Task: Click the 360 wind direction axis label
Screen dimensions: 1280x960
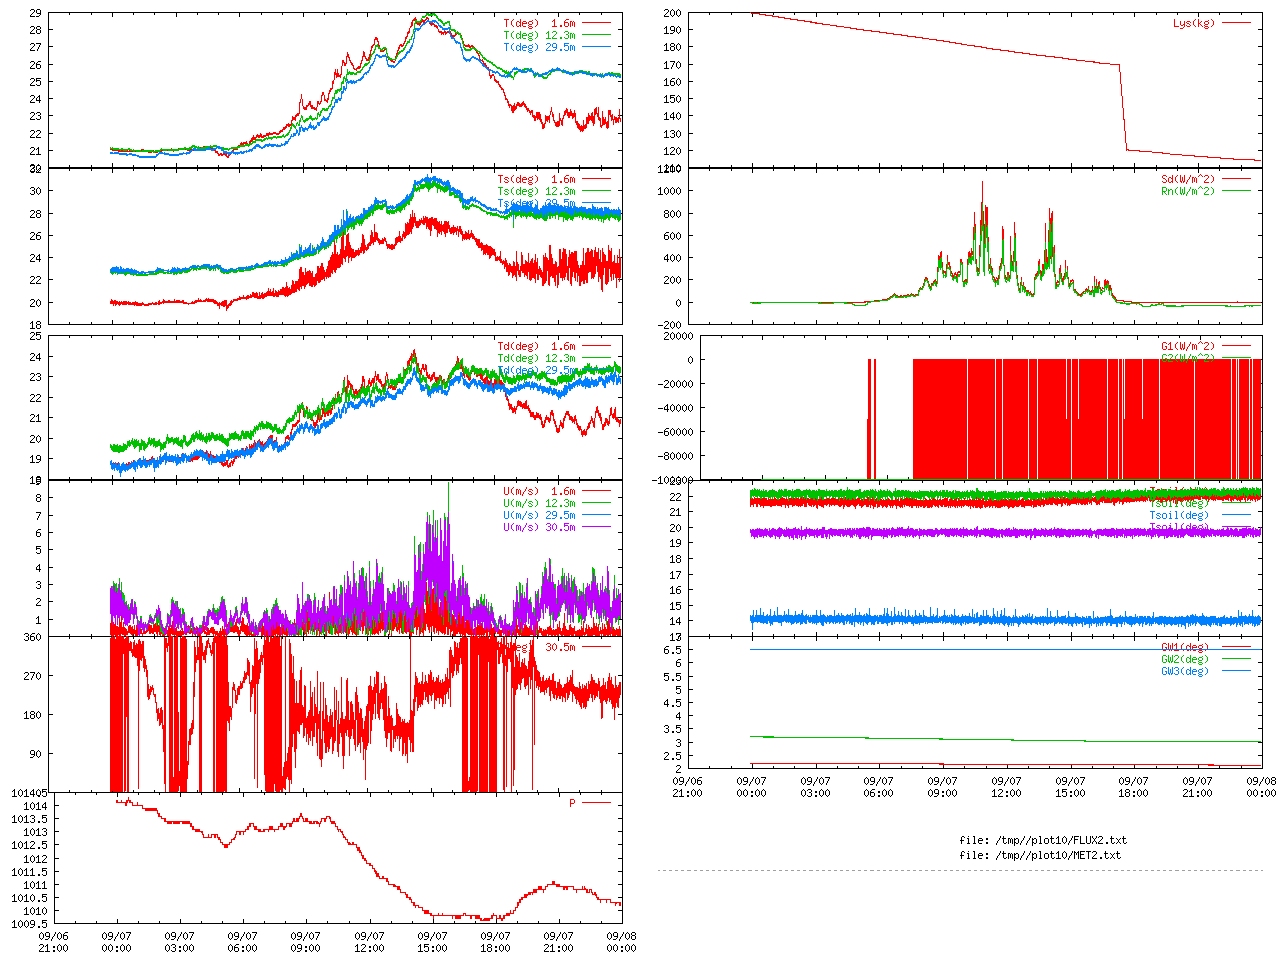Action: tap(32, 637)
